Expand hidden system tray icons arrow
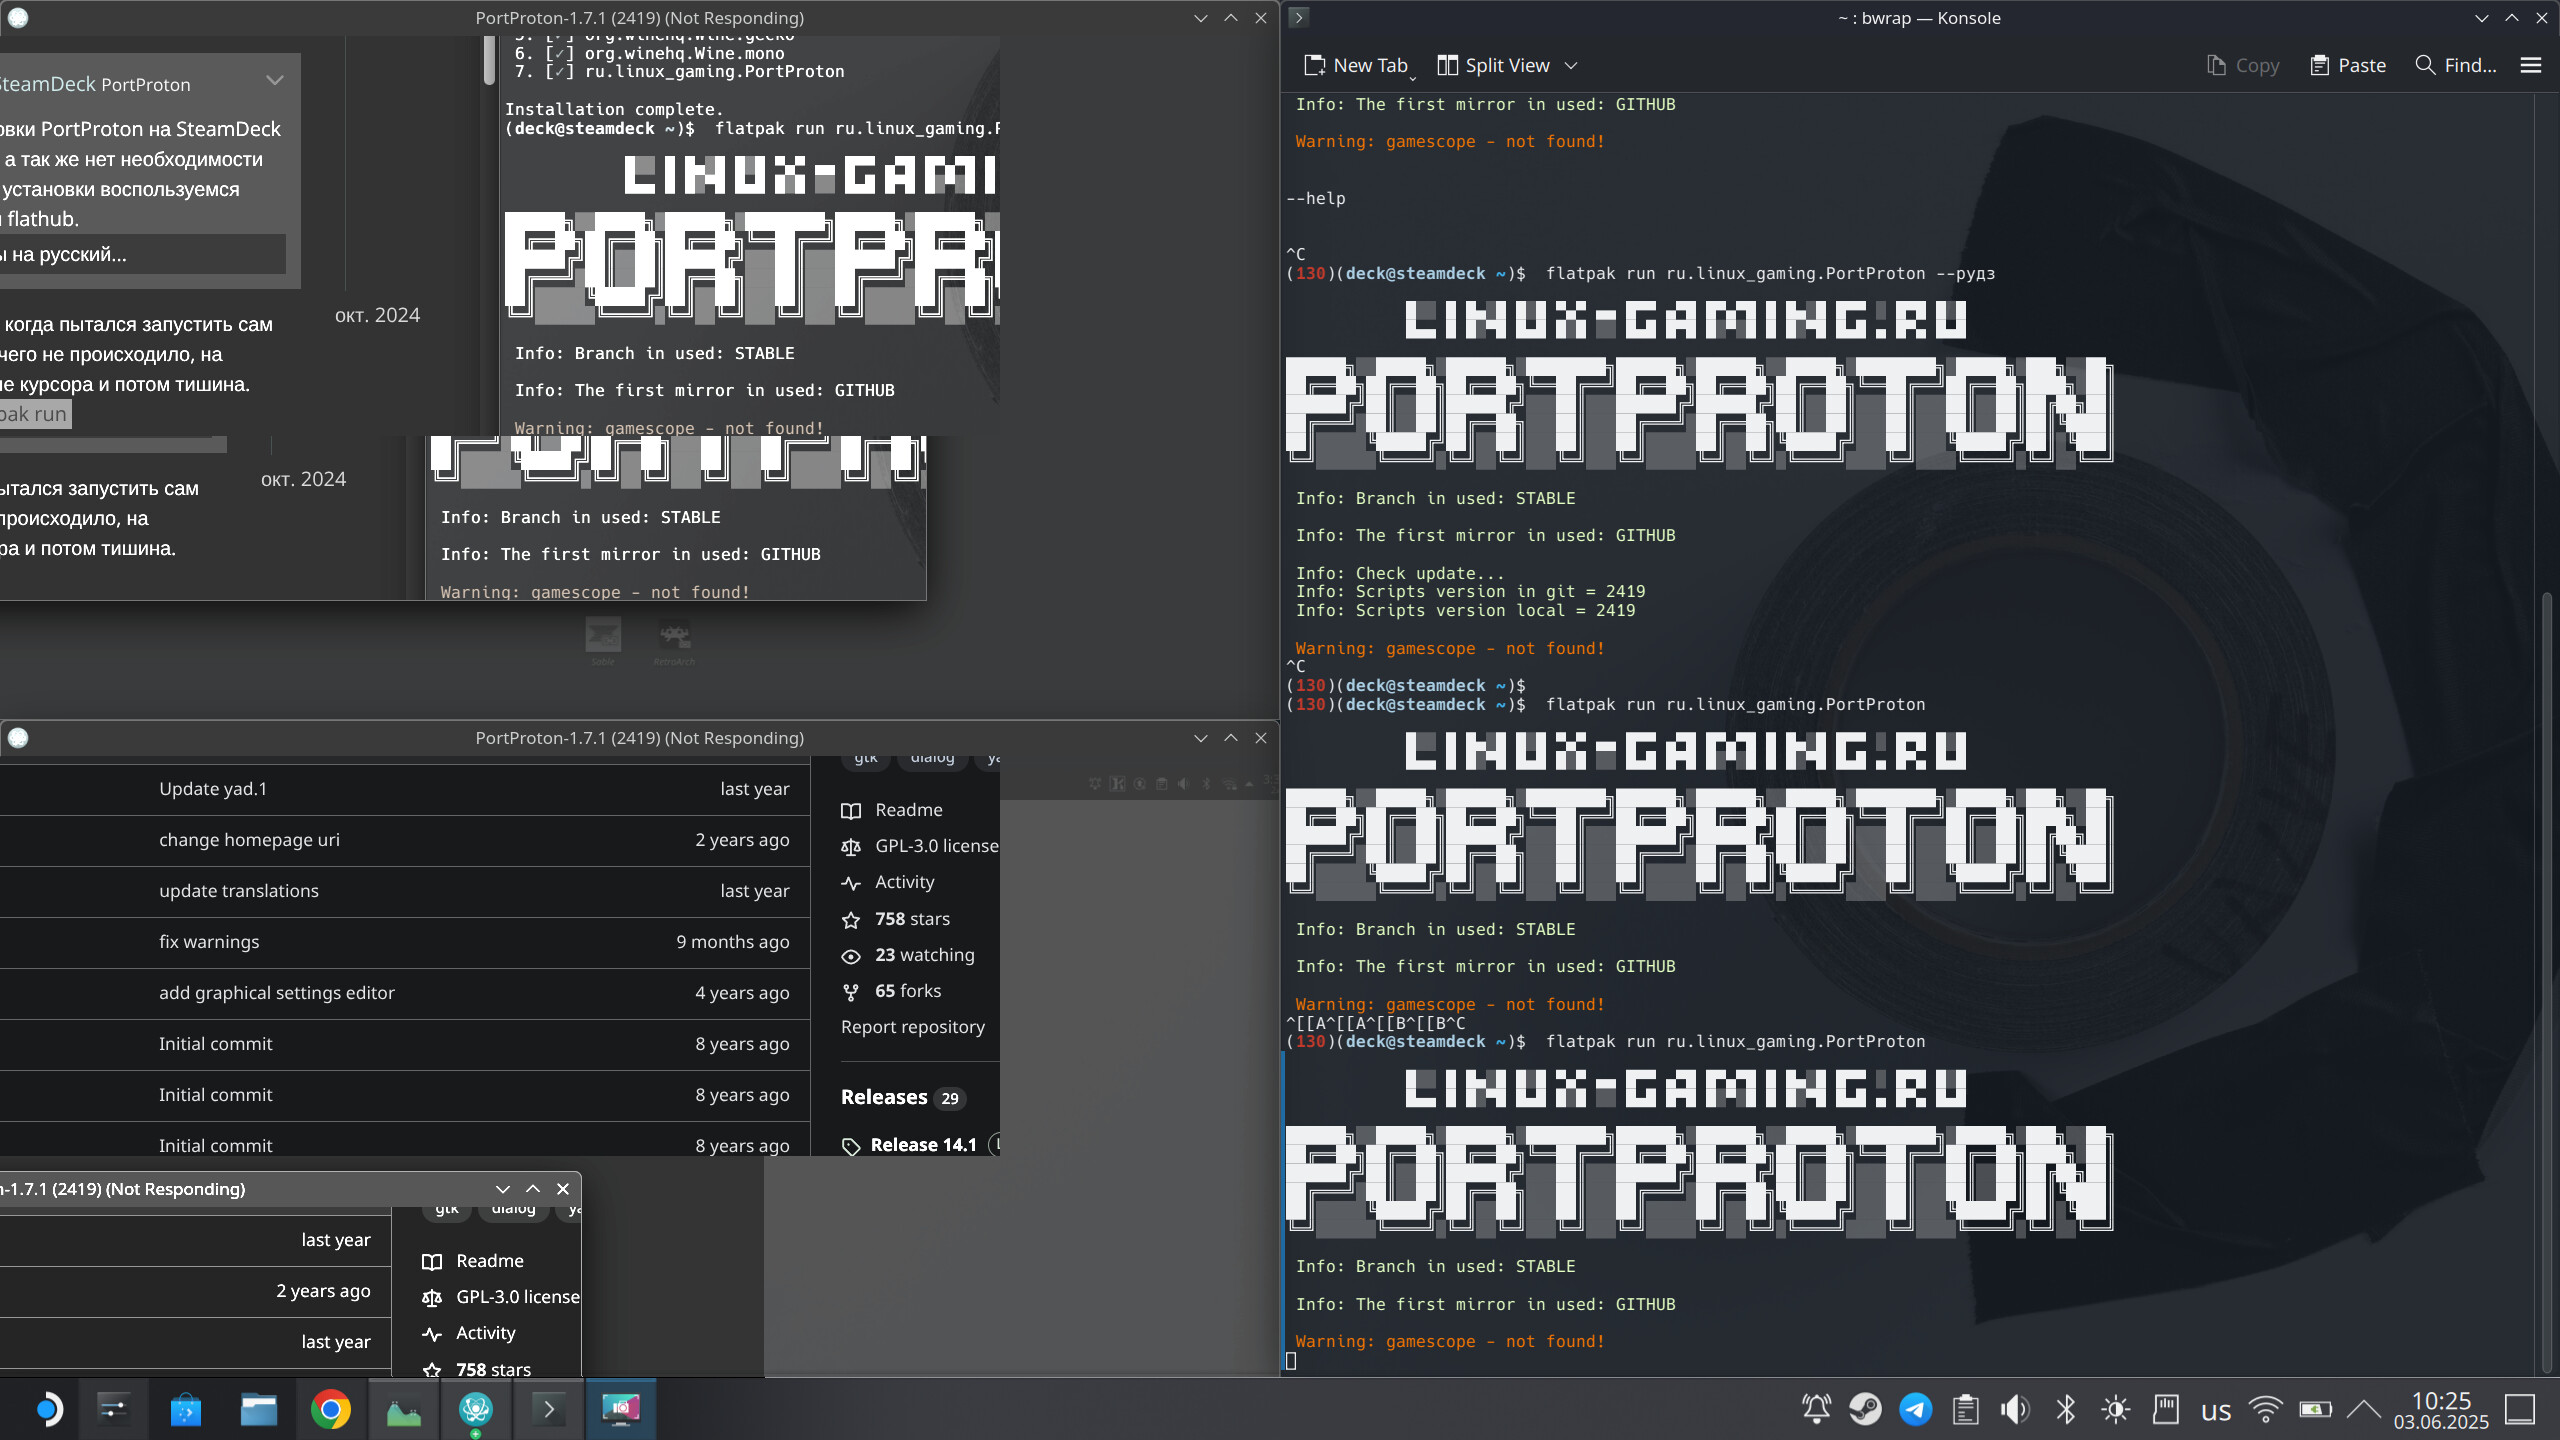 click(2364, 1410)
